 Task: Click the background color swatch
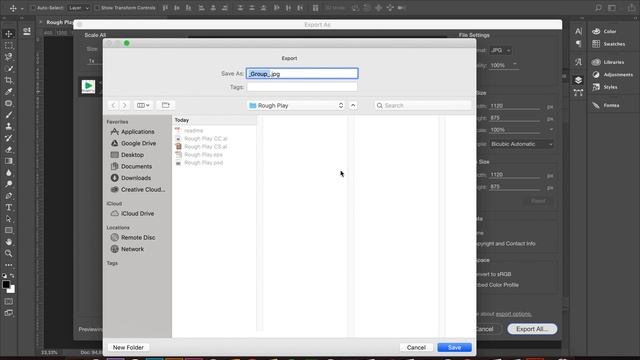(12, 290)
